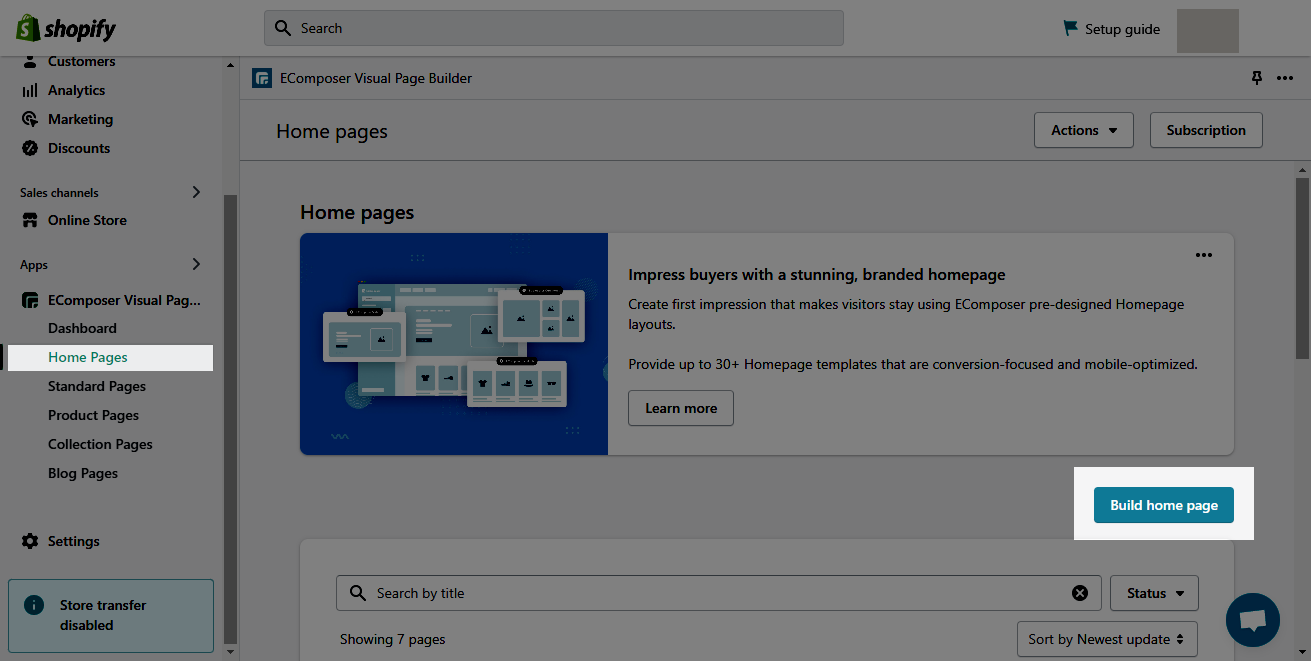Click the homepage templates banner illustration

click(x=454, y=344)
